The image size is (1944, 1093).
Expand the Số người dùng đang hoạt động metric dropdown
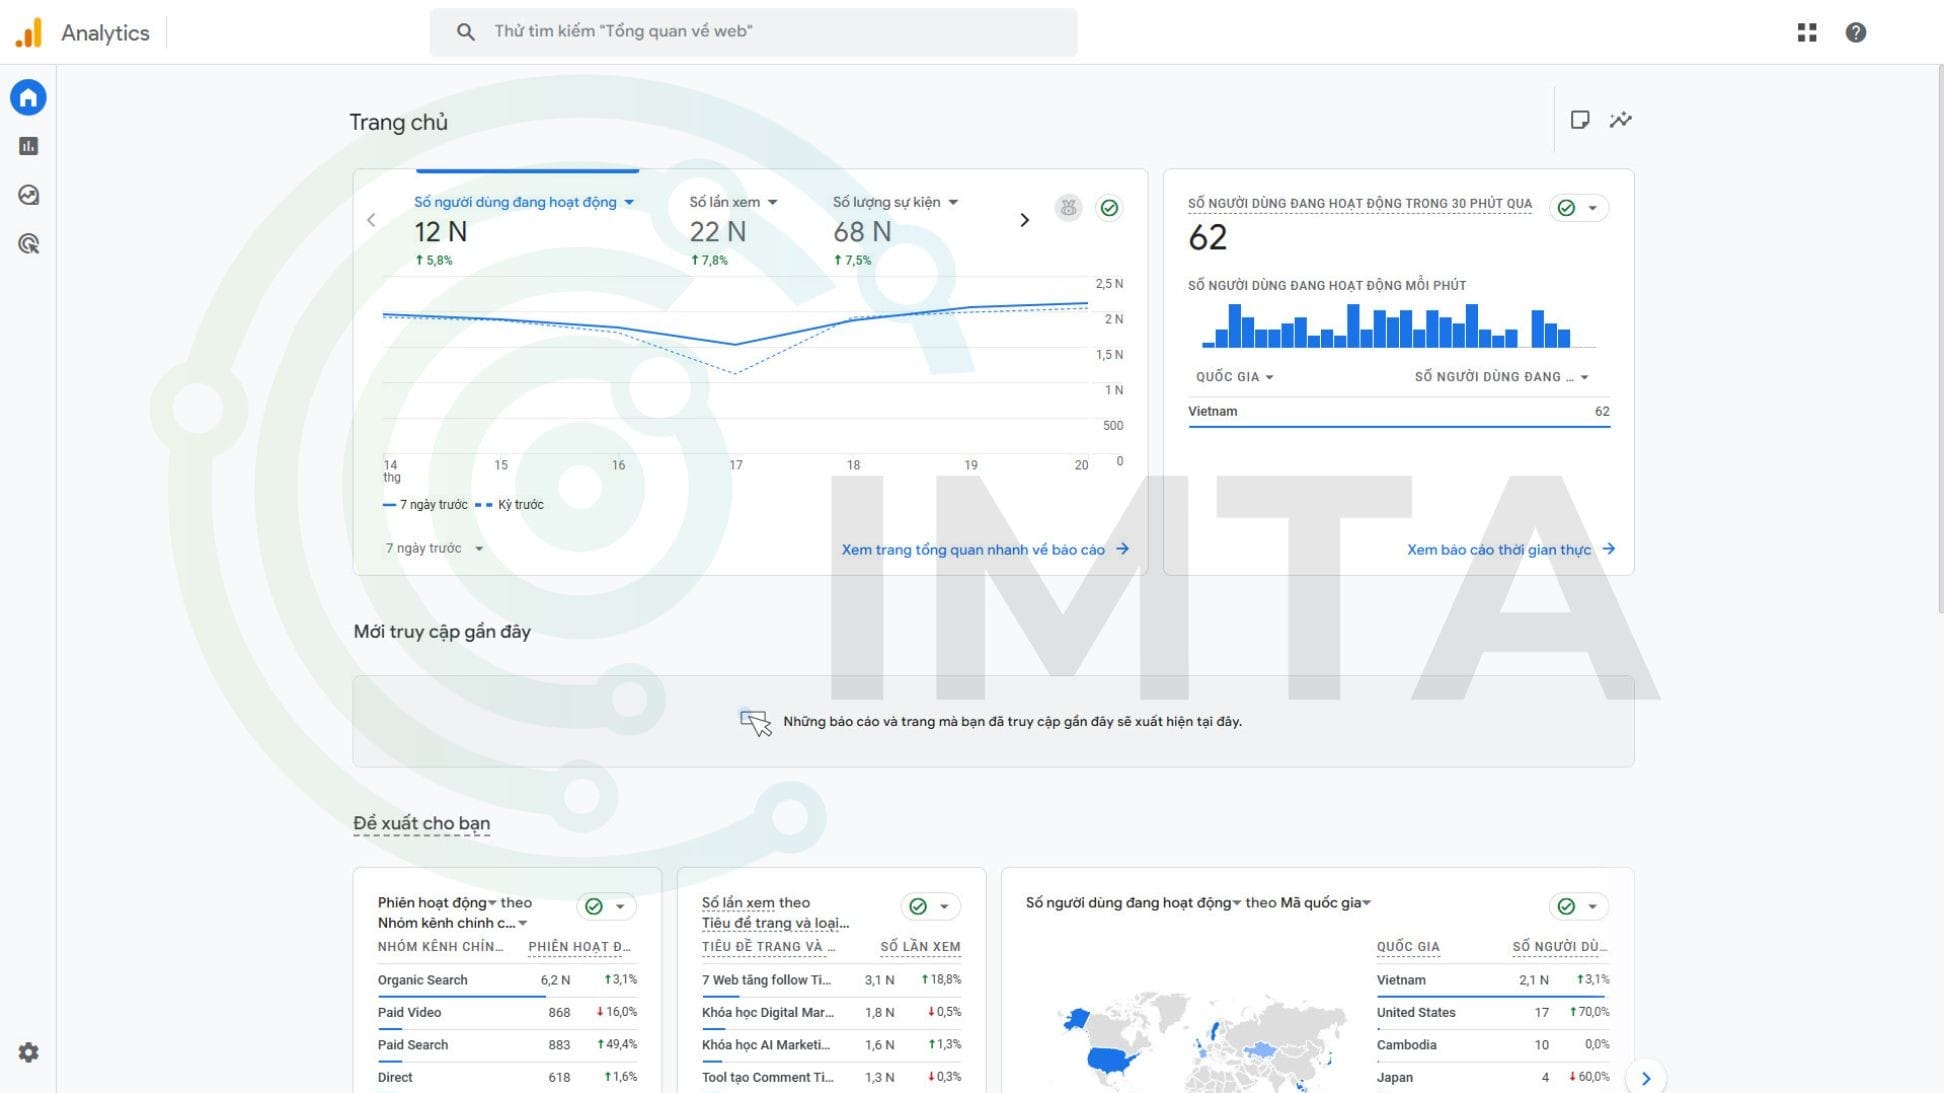(629, 201)
